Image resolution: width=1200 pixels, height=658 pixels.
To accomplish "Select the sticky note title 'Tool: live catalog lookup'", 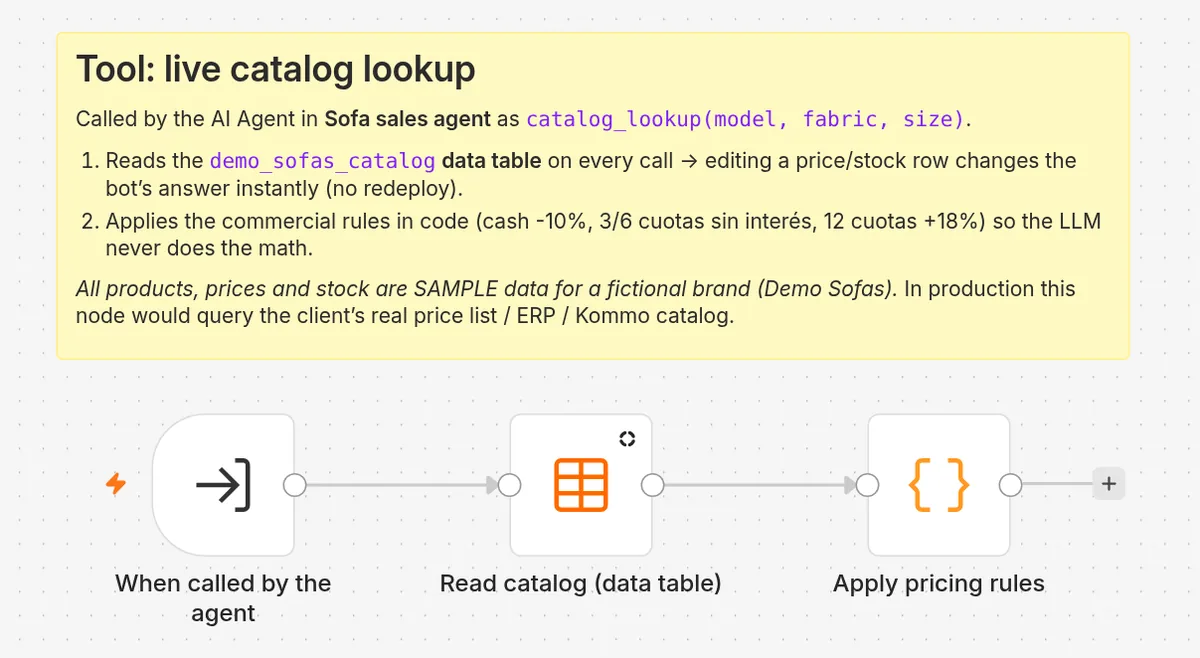I will click(x=276, y=70).
